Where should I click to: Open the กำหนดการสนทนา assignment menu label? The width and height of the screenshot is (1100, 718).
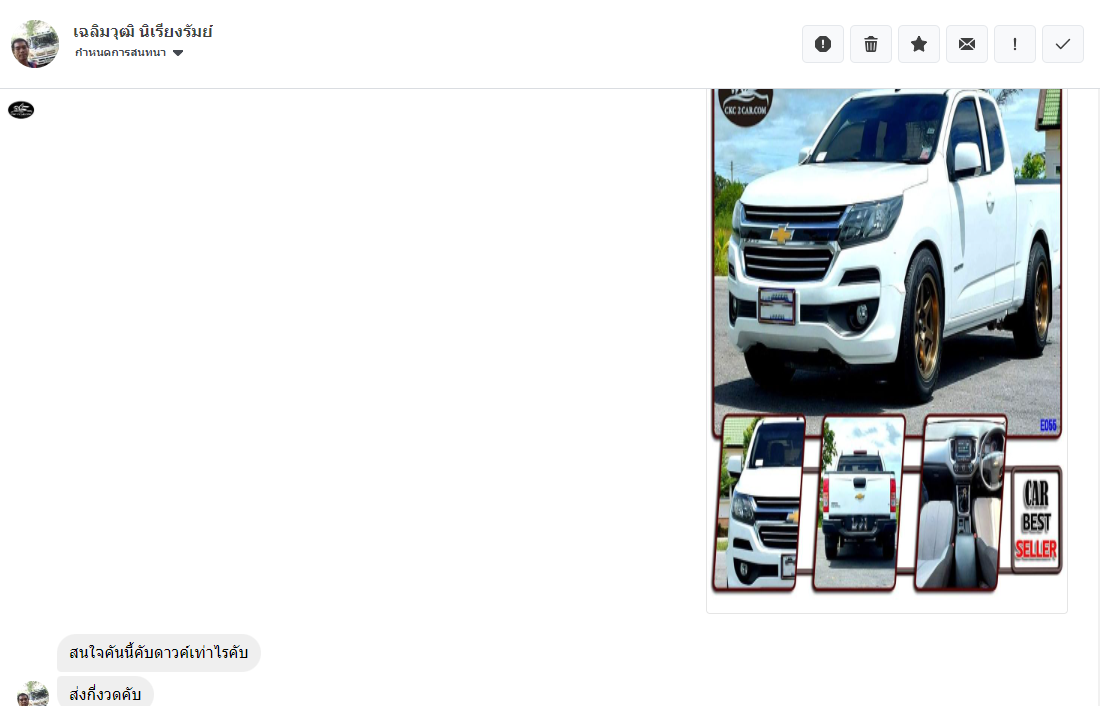click(121, 53)
